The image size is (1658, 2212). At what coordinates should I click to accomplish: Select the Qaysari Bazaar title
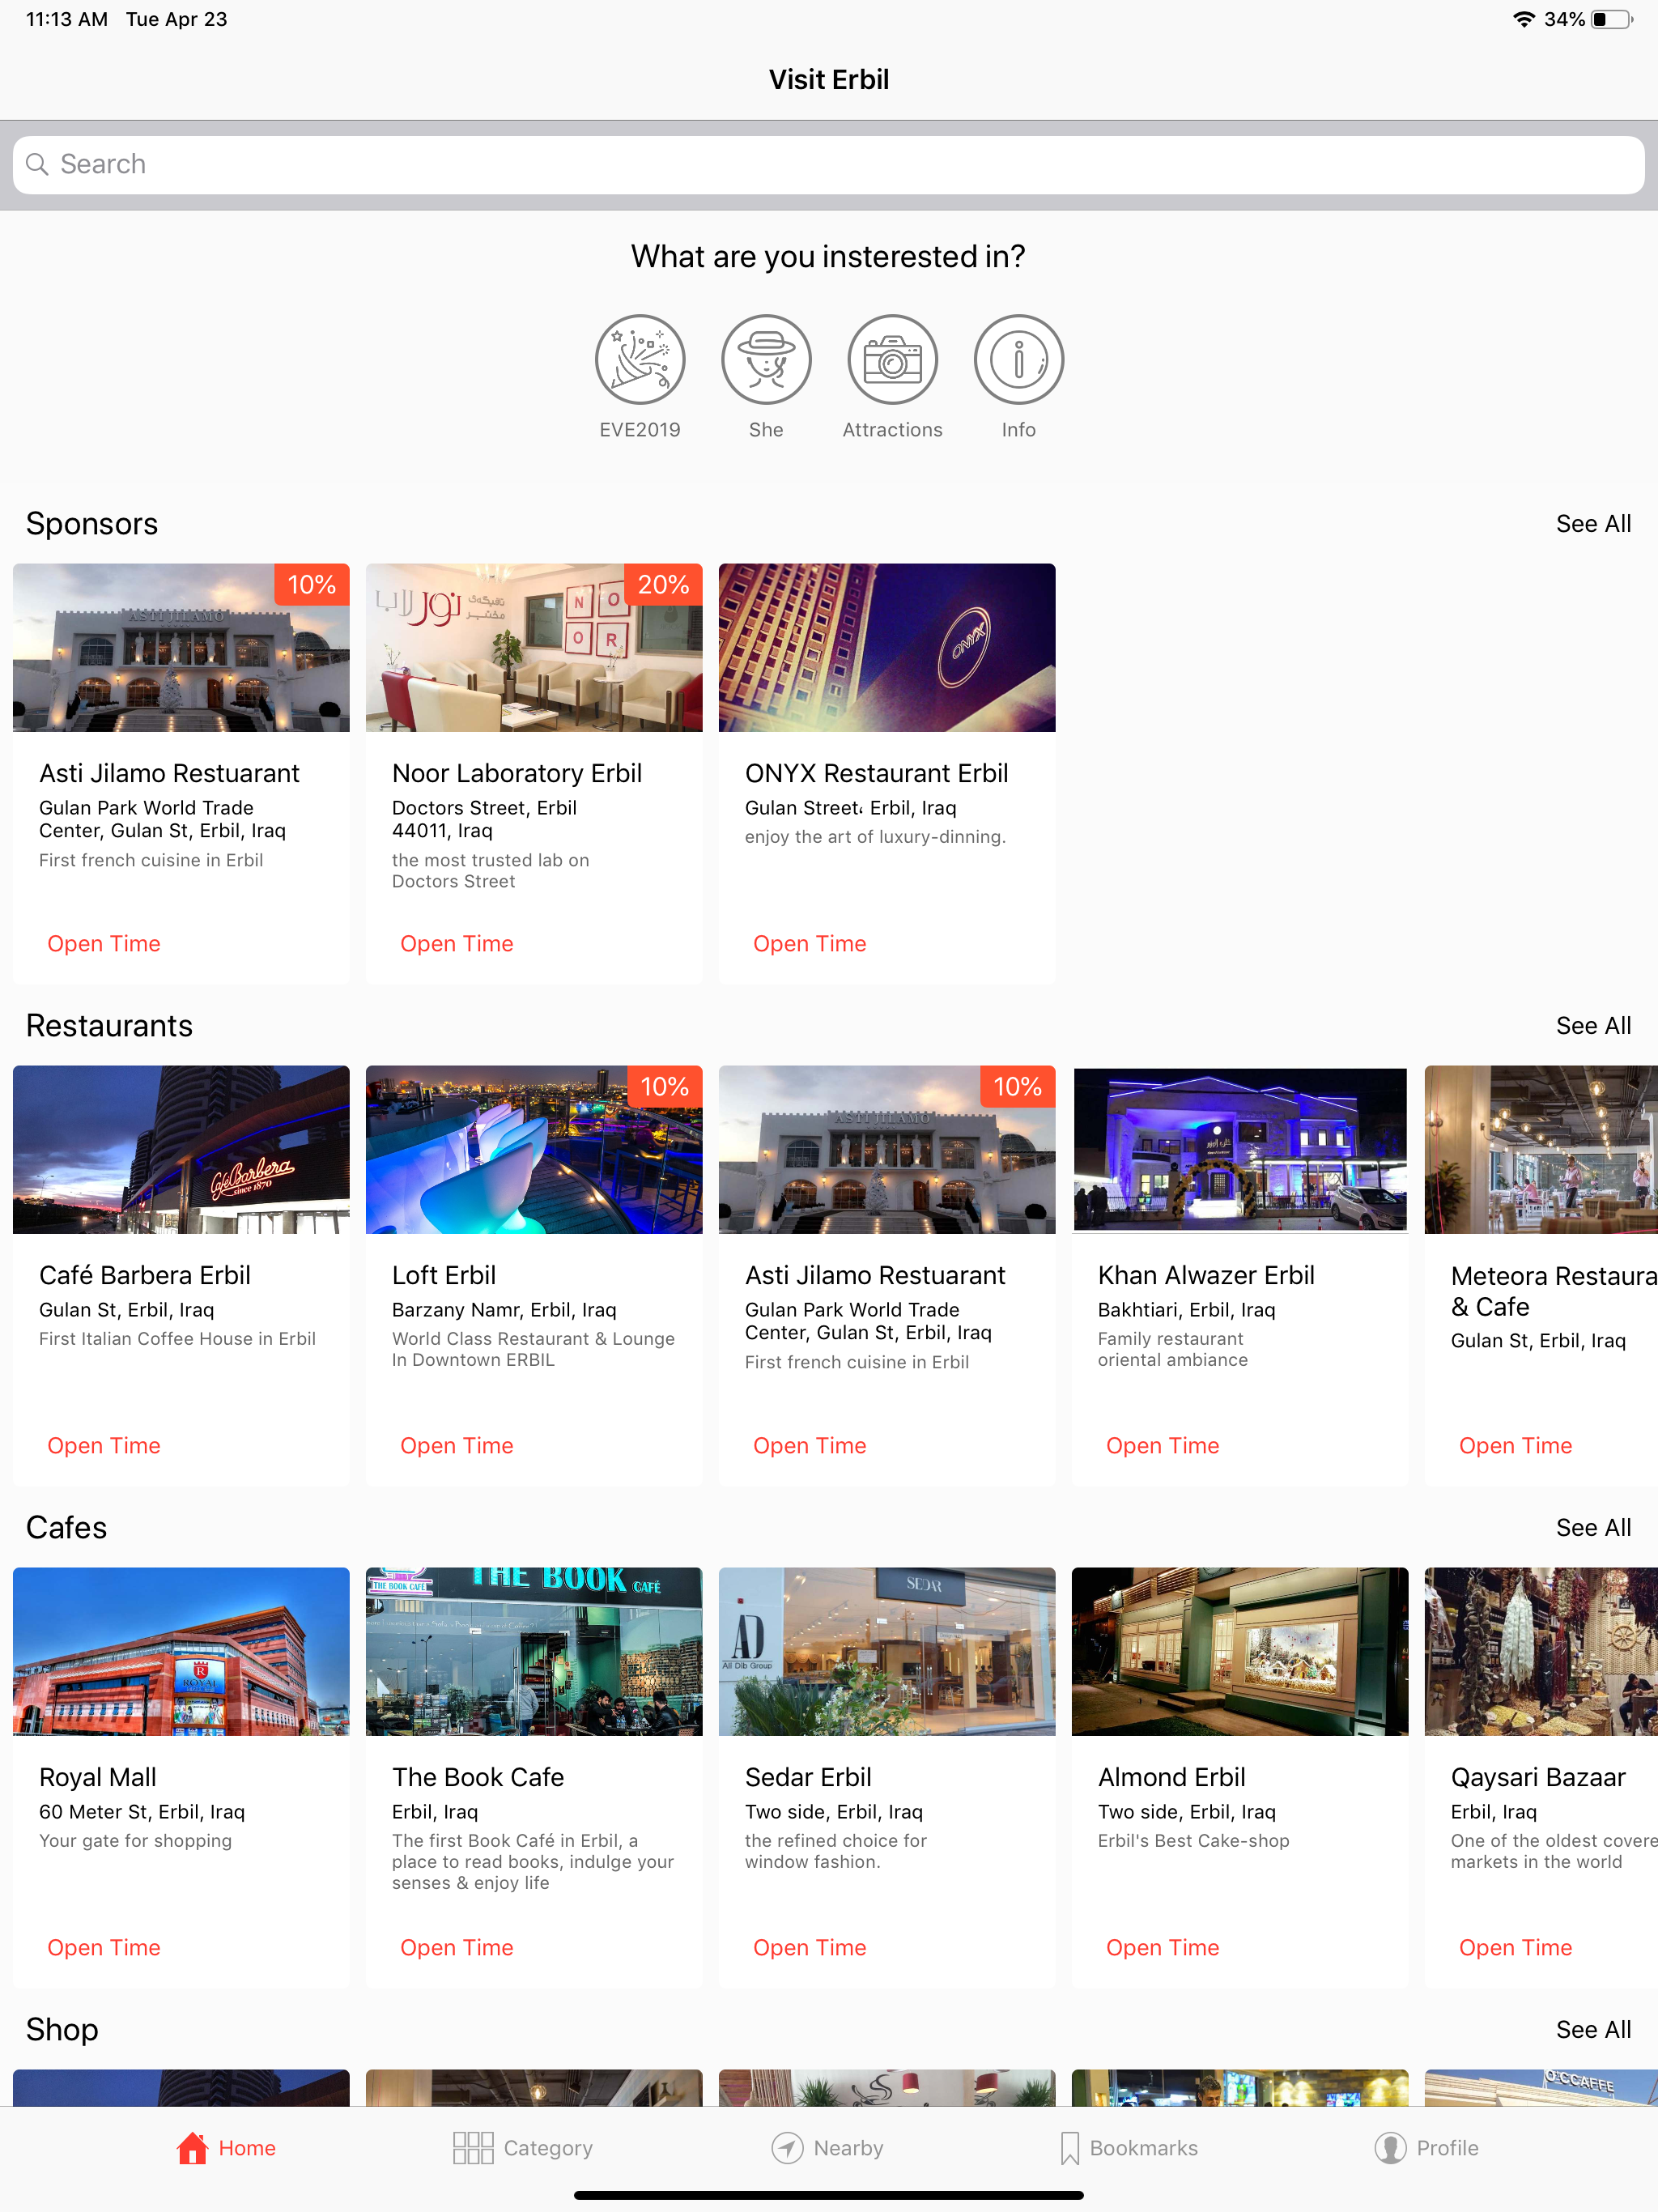(1538, 1778)
